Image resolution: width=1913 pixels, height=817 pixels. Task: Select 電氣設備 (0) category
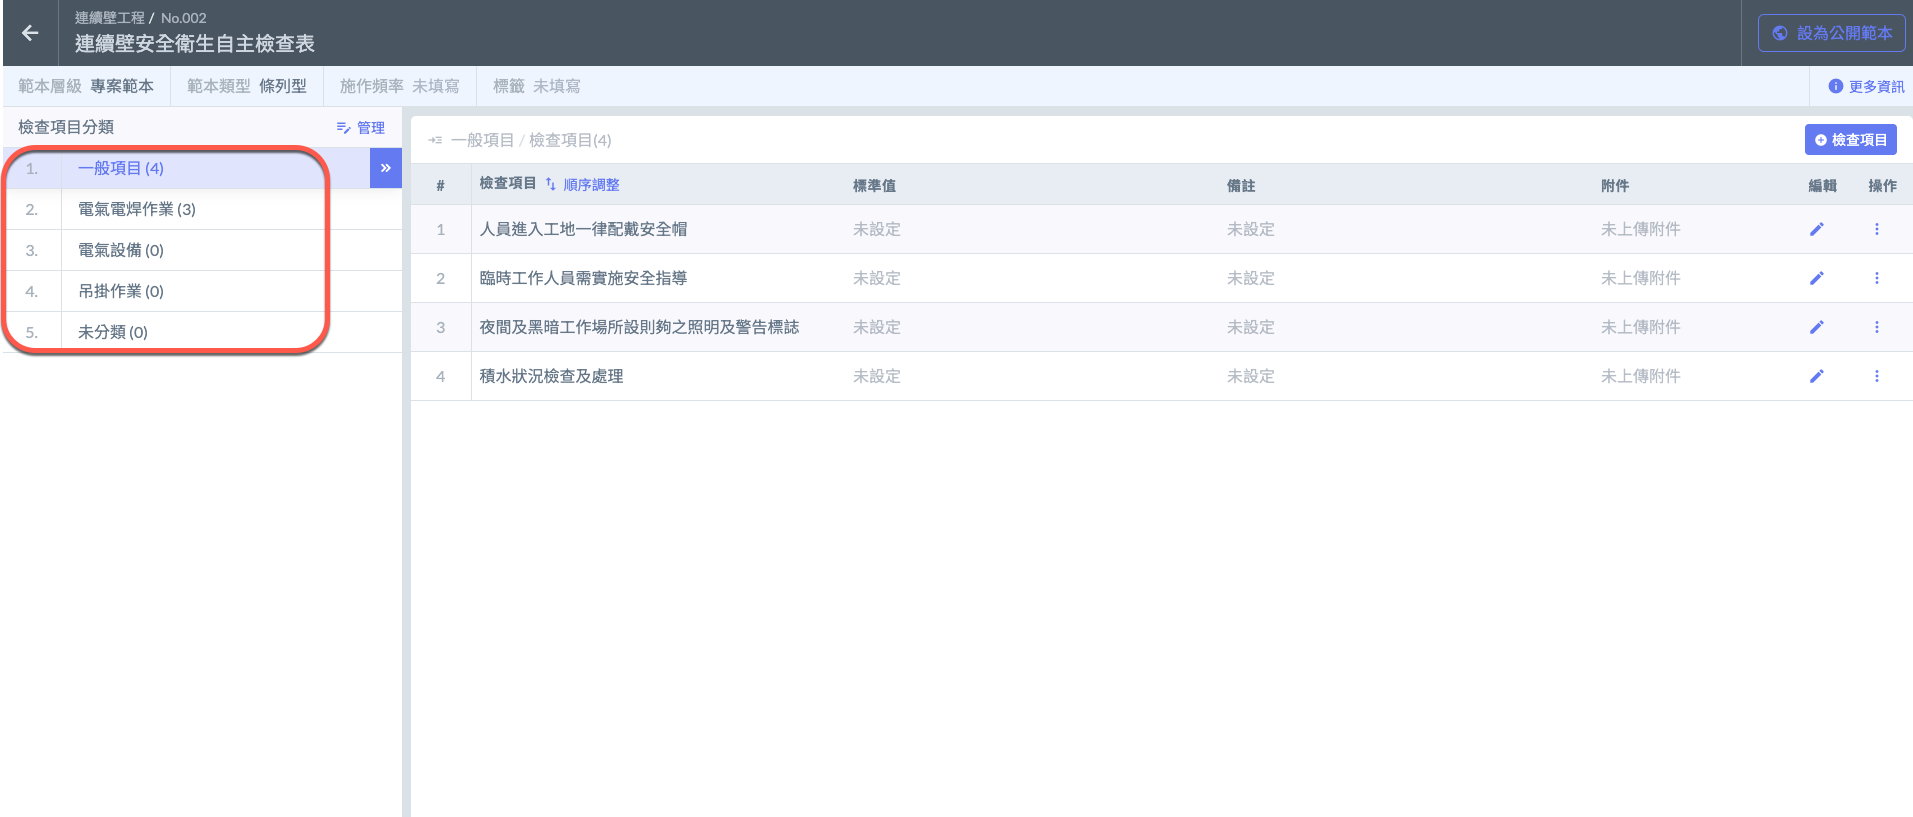[x=121, y=250]
